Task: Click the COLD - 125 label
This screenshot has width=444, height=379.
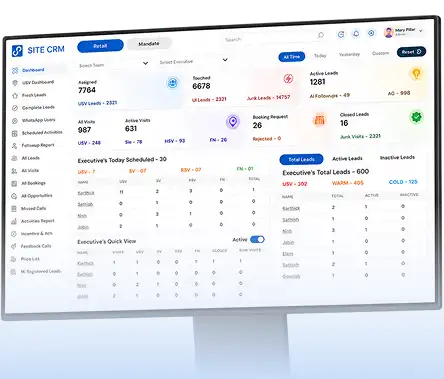Action: 403,182
